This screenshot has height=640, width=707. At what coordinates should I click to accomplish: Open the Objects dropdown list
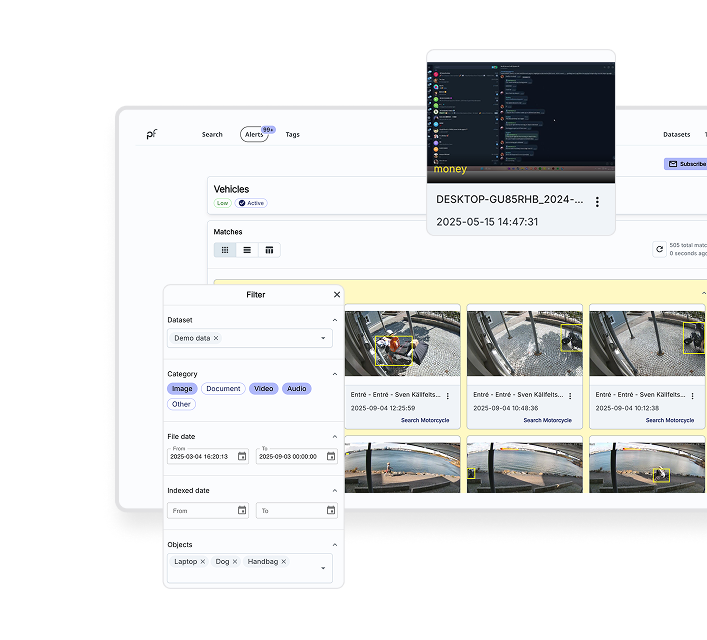click(x=323, y=568)
